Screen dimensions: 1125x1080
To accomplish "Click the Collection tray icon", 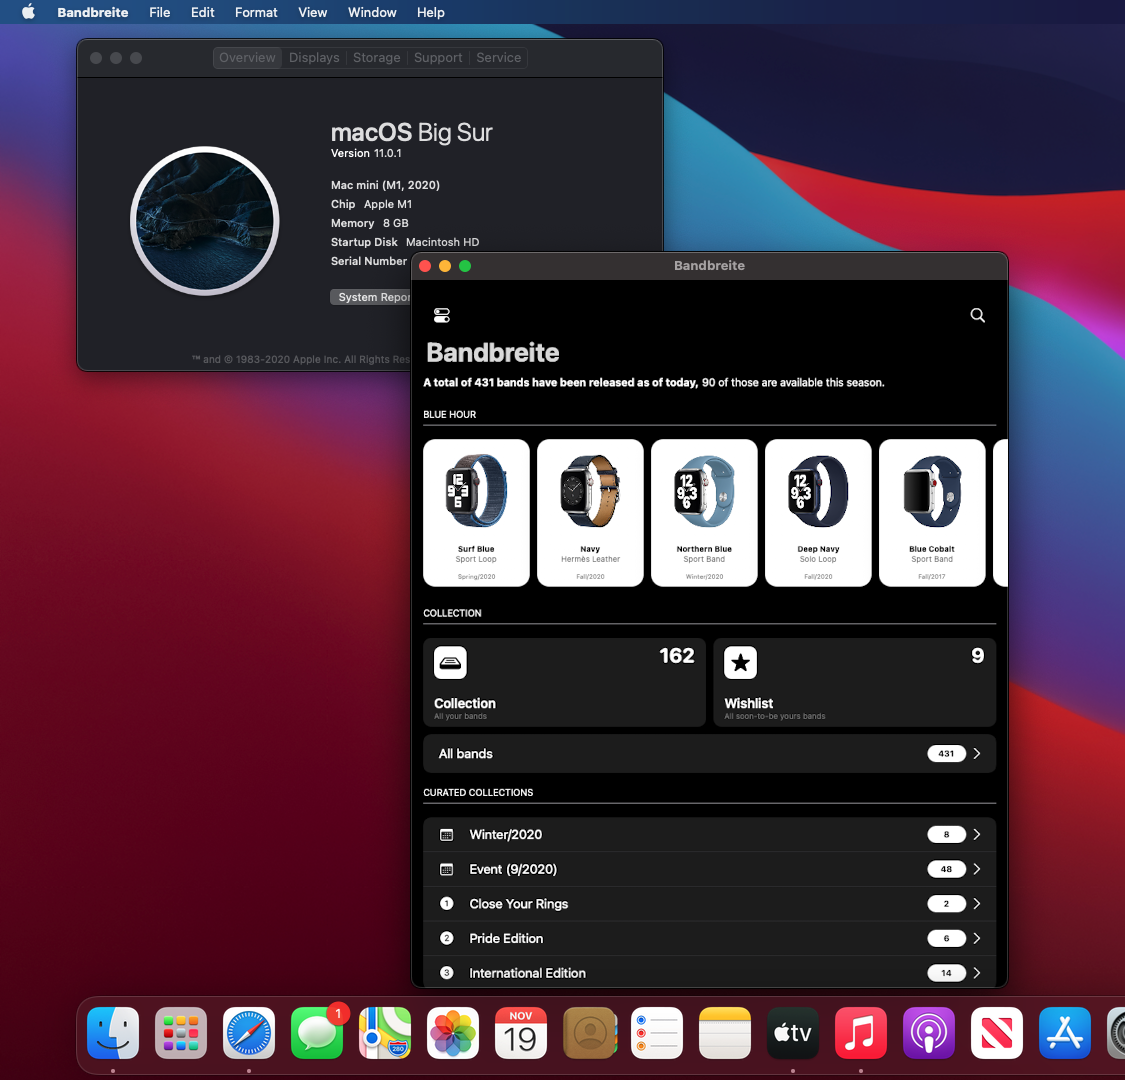I will click(x=451, y=662).
